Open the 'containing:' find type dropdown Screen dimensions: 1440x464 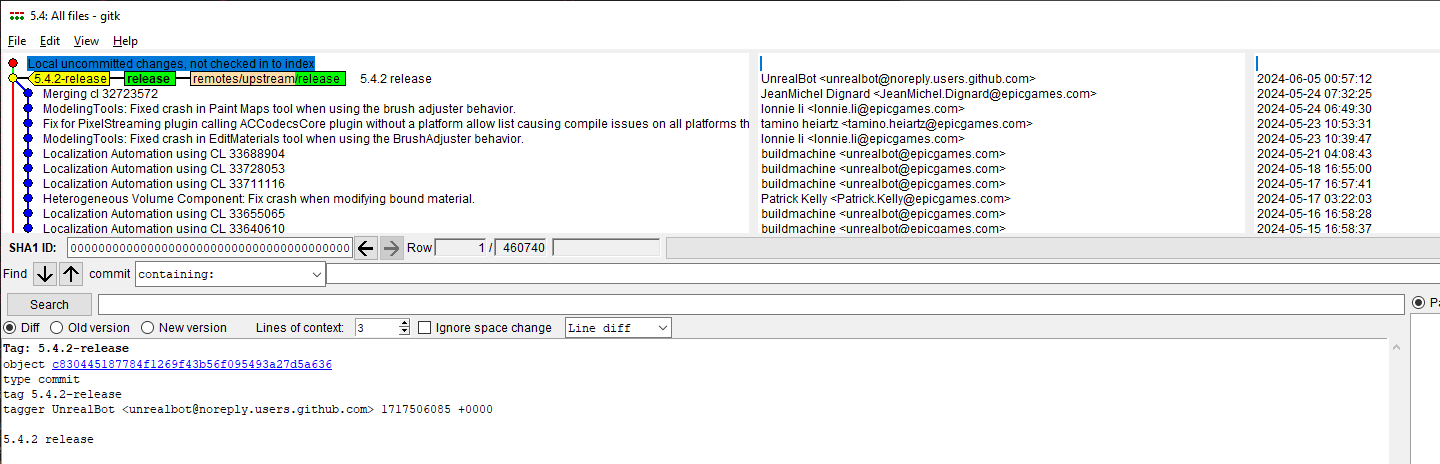230,274
